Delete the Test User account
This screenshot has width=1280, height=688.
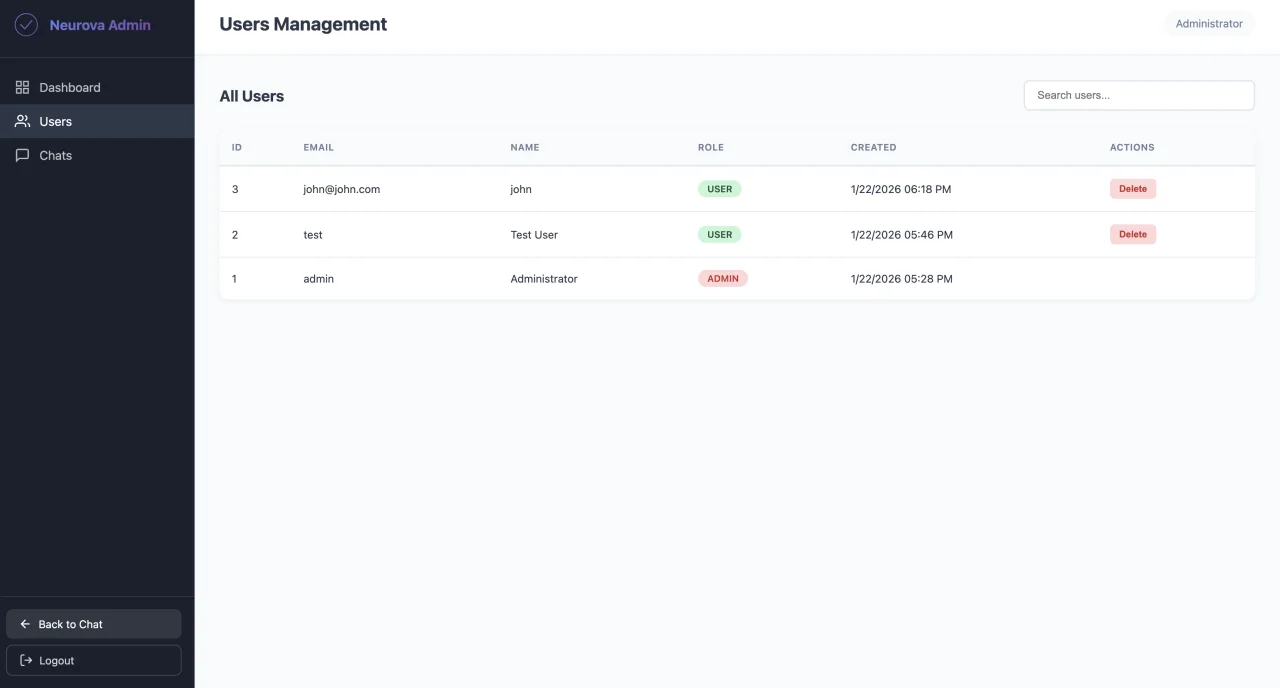tap(1133, 234)
